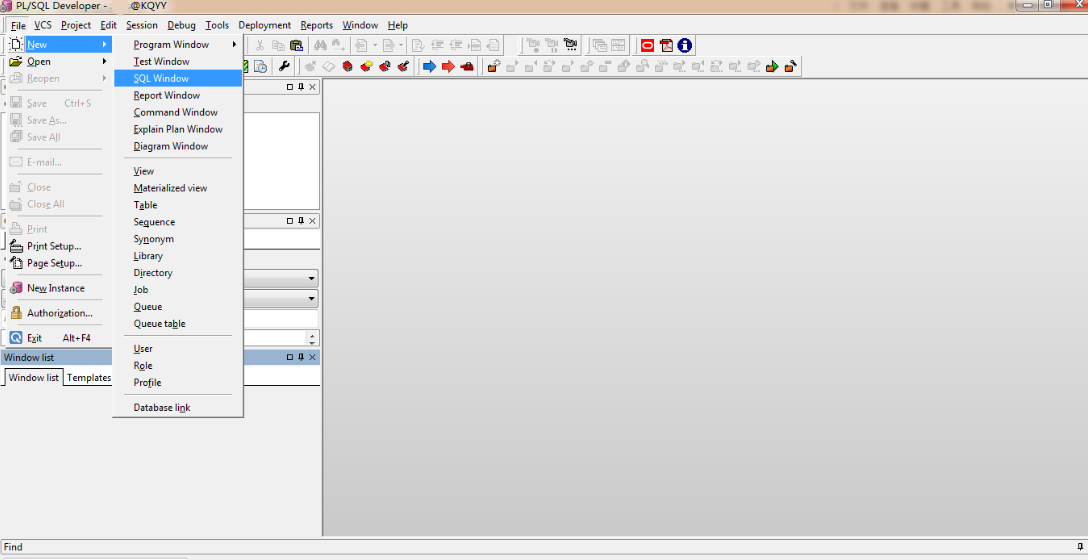Click the red toolbox icon
The height and width of the screenshot is (560, 1088).
(x=467, y=67)
